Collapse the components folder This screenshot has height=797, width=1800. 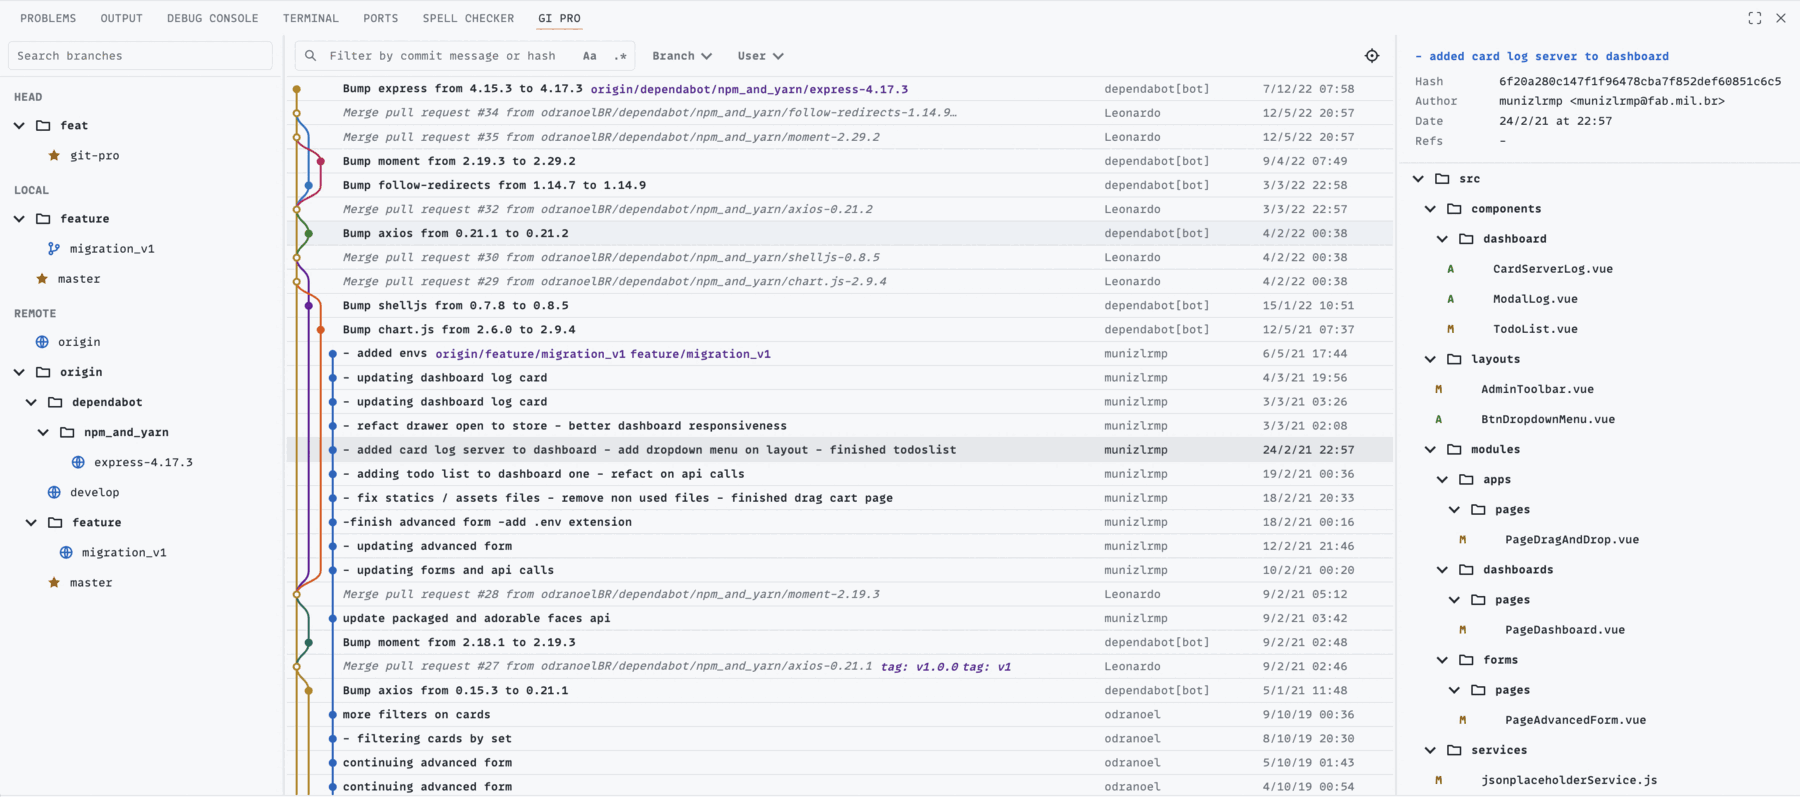point(1430,209)
